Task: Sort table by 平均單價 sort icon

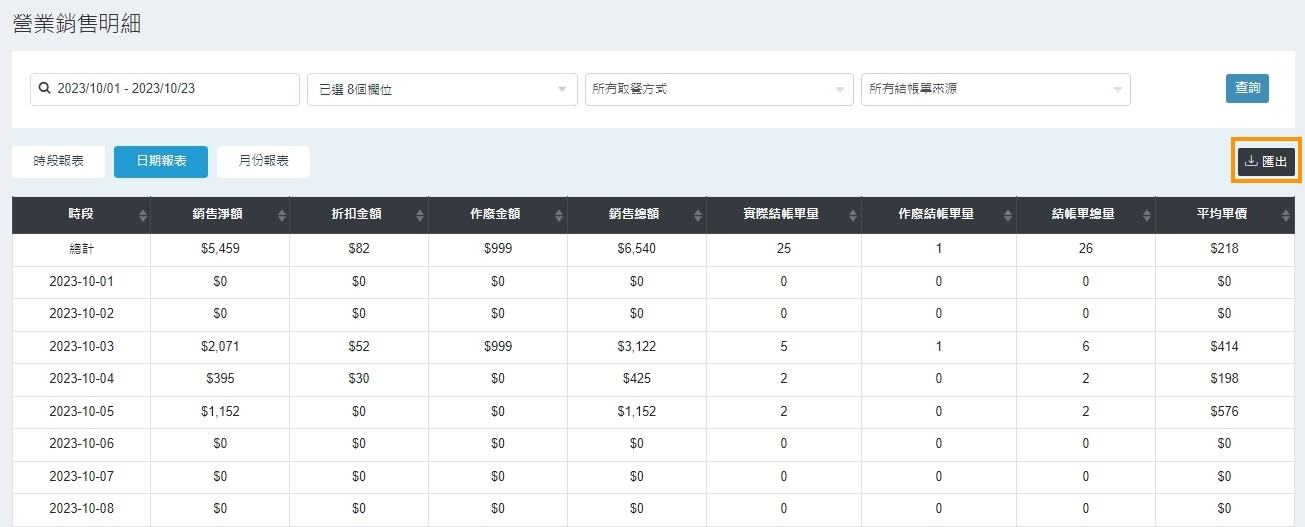Action: point(1285,215)
